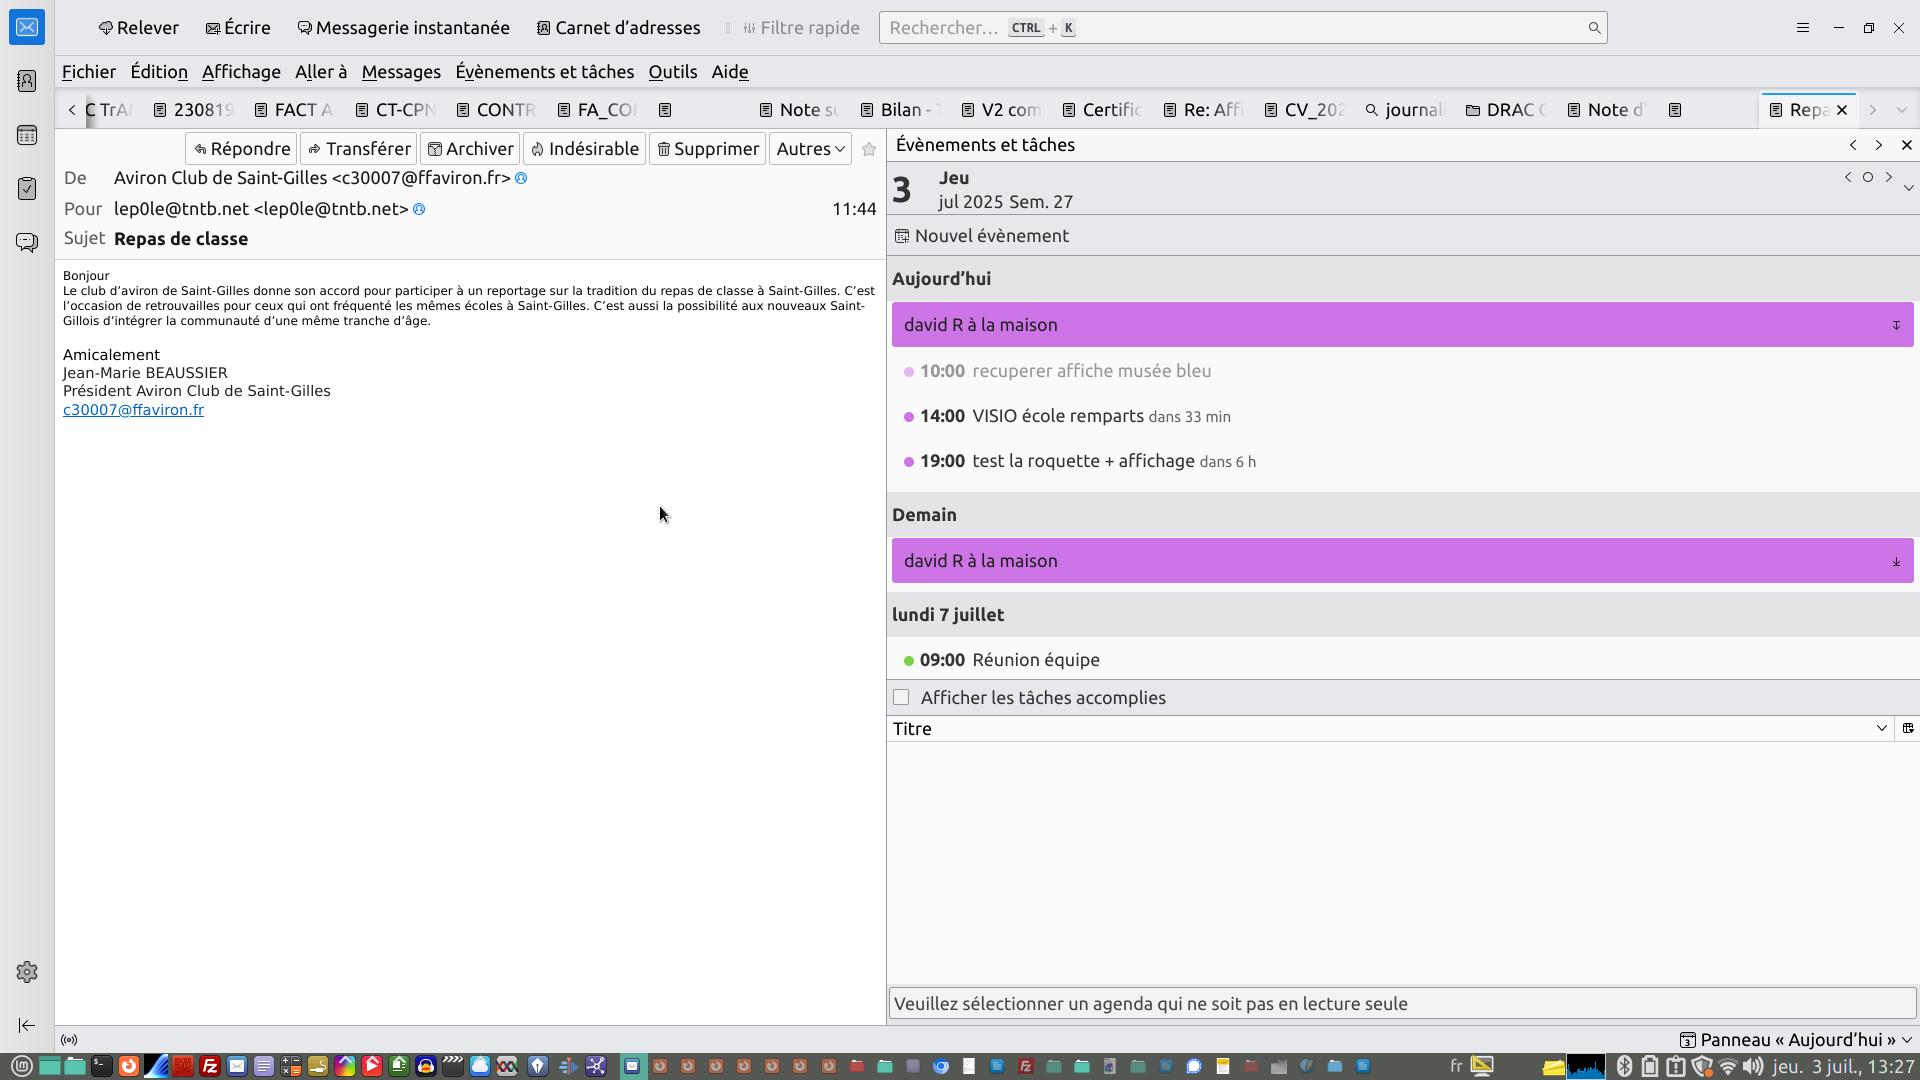This screenshot has height=1080, width=1920.
Task: Collapse the spaces toolbar
Action: tap(27, 1026)
